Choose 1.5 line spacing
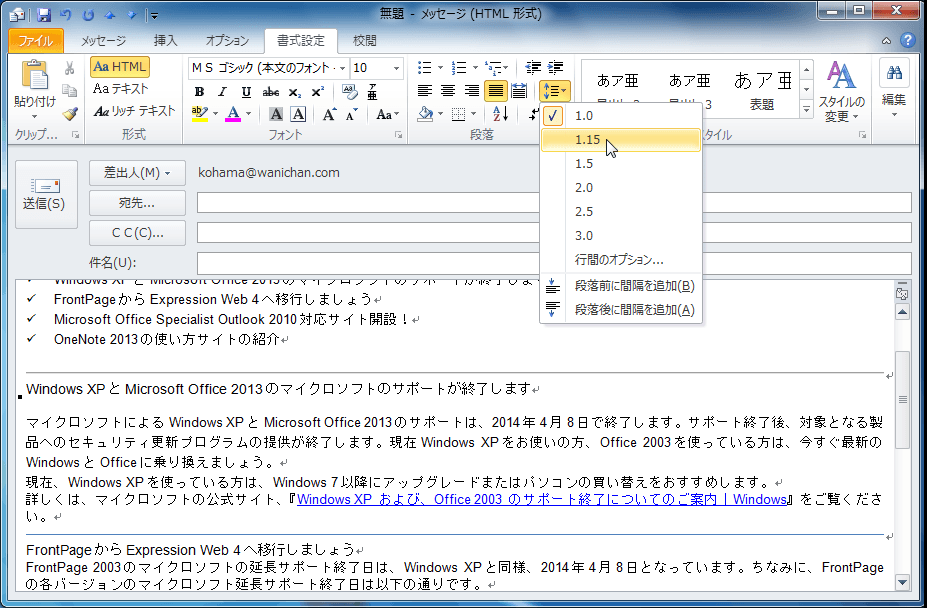This screenshot has width=927, height=608. (621, 163)
